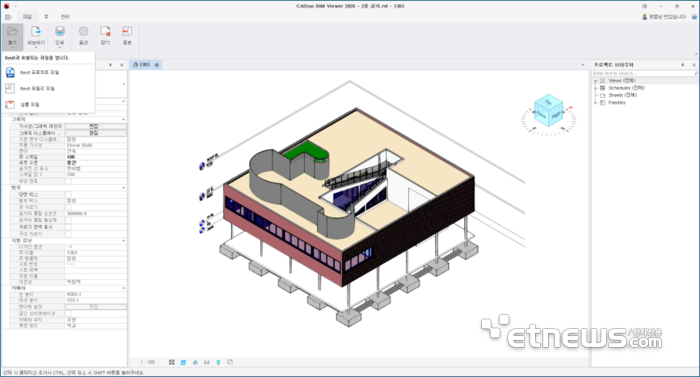Image resolution: width=700 pixels, height=377 pixels.
Task: Collapse the Identity Data properties section
Action: pyautogui.click(x=124, y=241)
